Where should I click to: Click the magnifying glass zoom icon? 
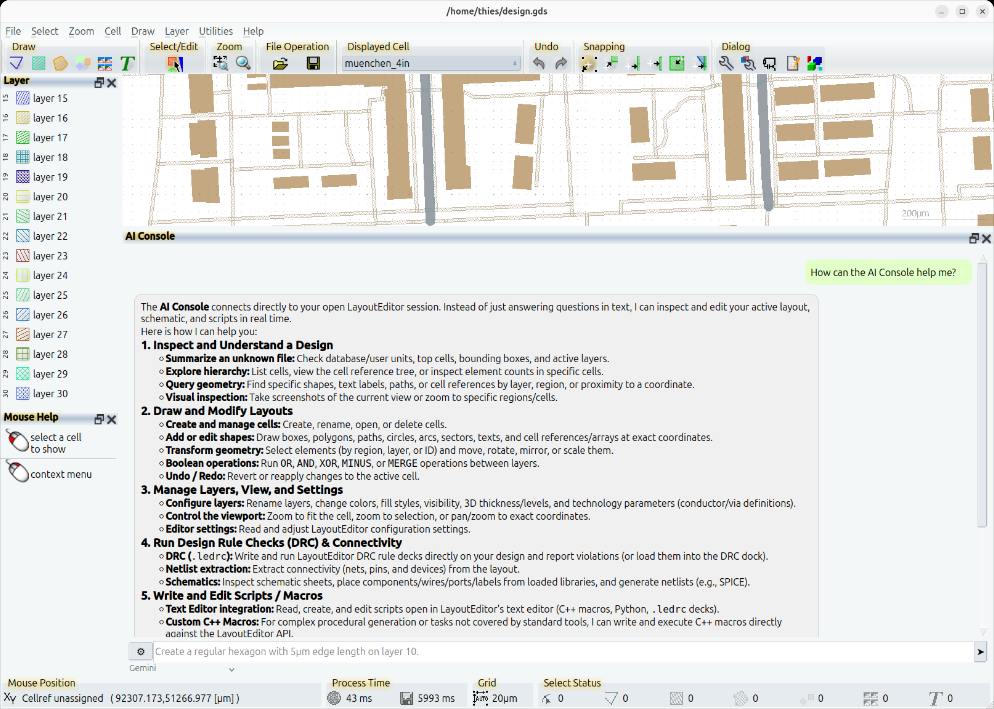click(243, 63)
